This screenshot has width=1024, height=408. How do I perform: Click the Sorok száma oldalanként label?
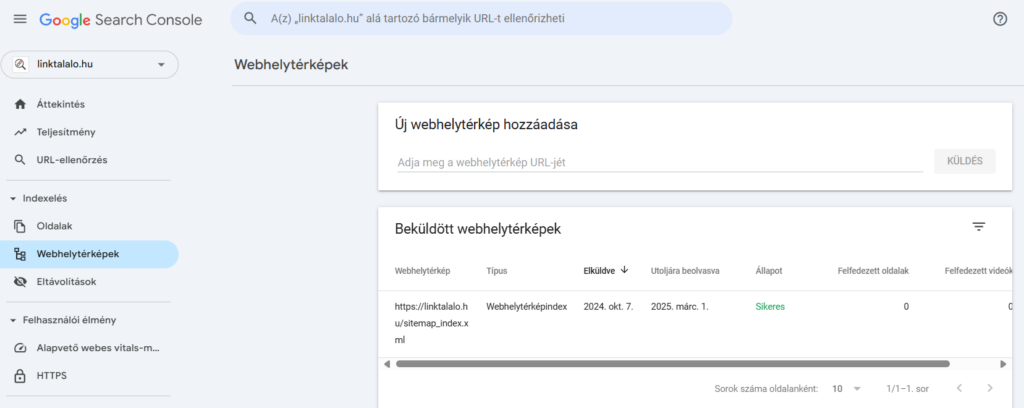coord(766,388)
